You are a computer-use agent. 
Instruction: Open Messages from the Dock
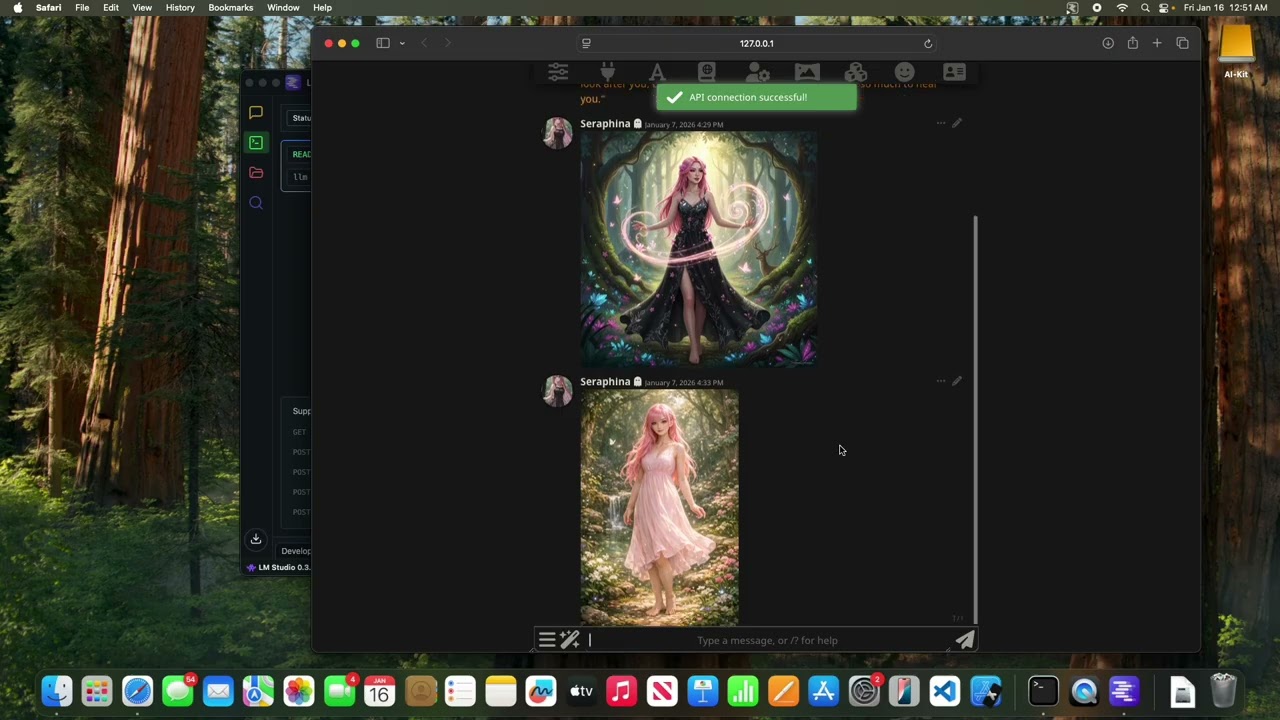point(178,691)
